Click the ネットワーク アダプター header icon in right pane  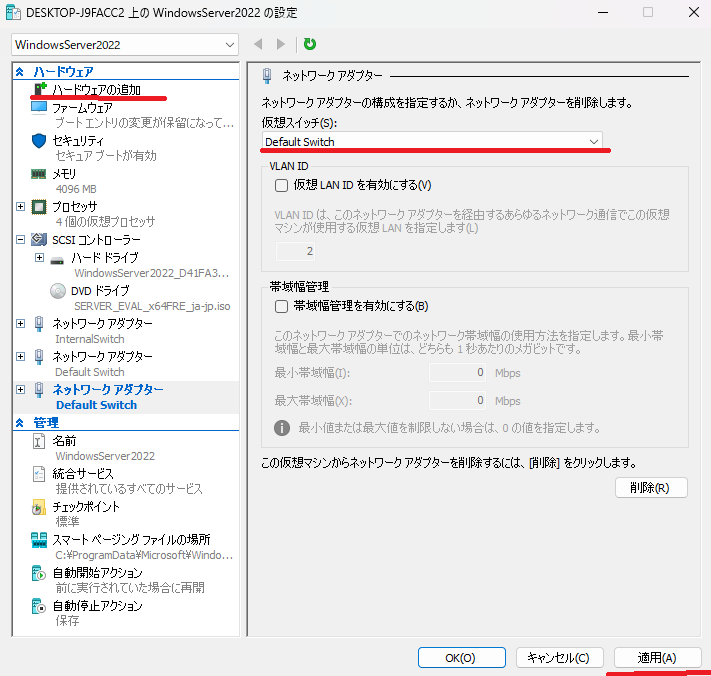coord(267,76)
